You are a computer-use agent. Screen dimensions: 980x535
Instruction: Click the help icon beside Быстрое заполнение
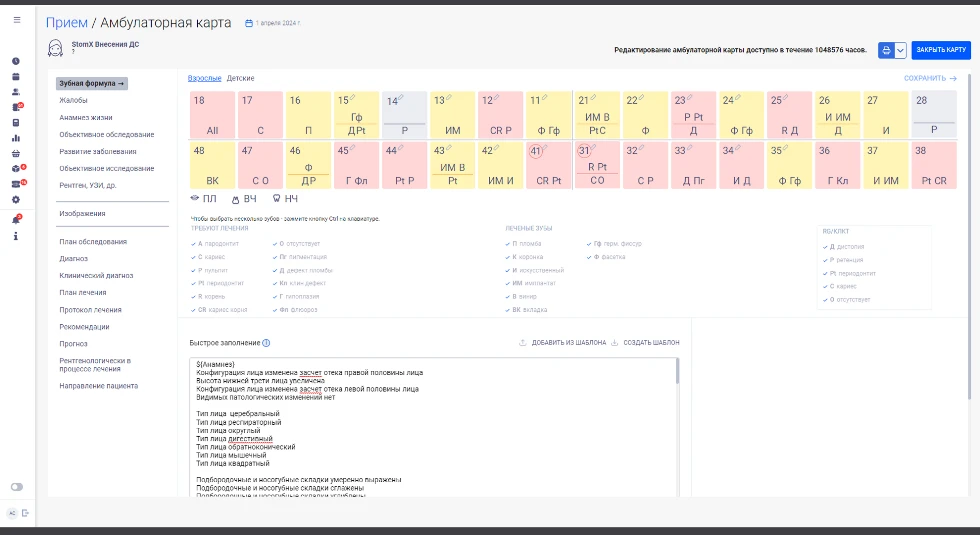coord(266,343)
